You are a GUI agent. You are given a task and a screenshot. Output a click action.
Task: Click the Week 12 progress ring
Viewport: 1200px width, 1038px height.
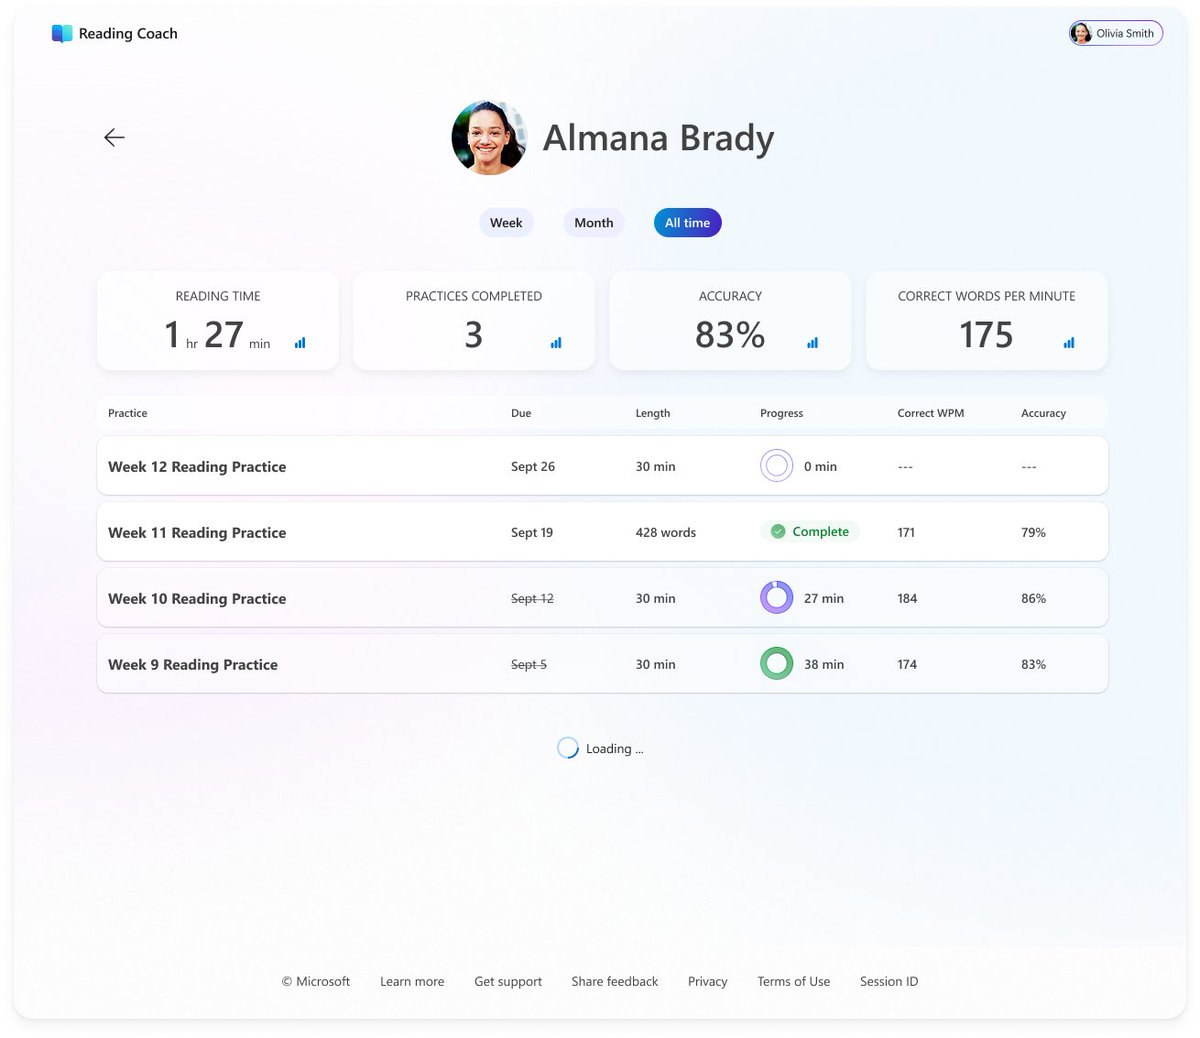tap(777, 466)
